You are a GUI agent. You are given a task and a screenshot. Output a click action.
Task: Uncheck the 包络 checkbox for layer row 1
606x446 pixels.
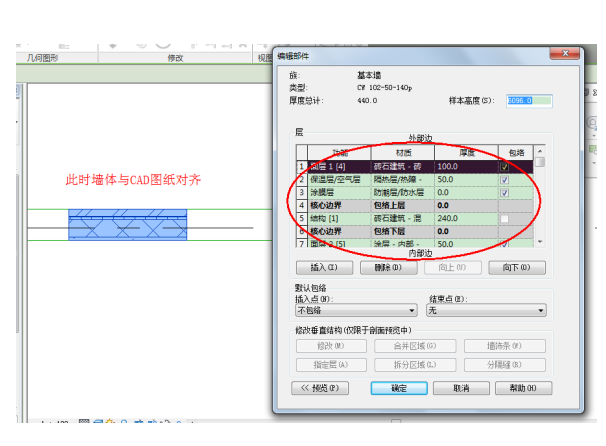click(505, 166)
